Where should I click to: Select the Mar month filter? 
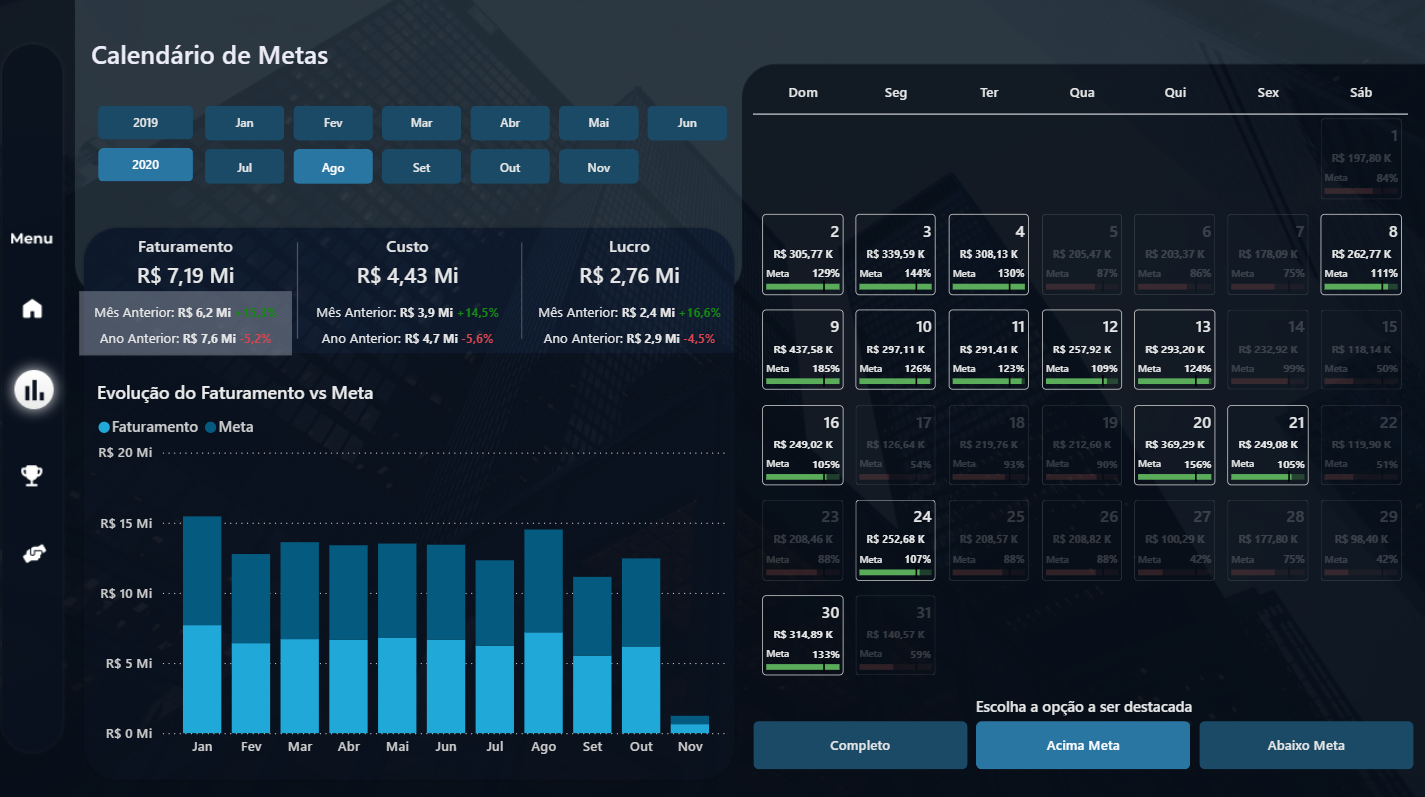[x=422, y=123]
